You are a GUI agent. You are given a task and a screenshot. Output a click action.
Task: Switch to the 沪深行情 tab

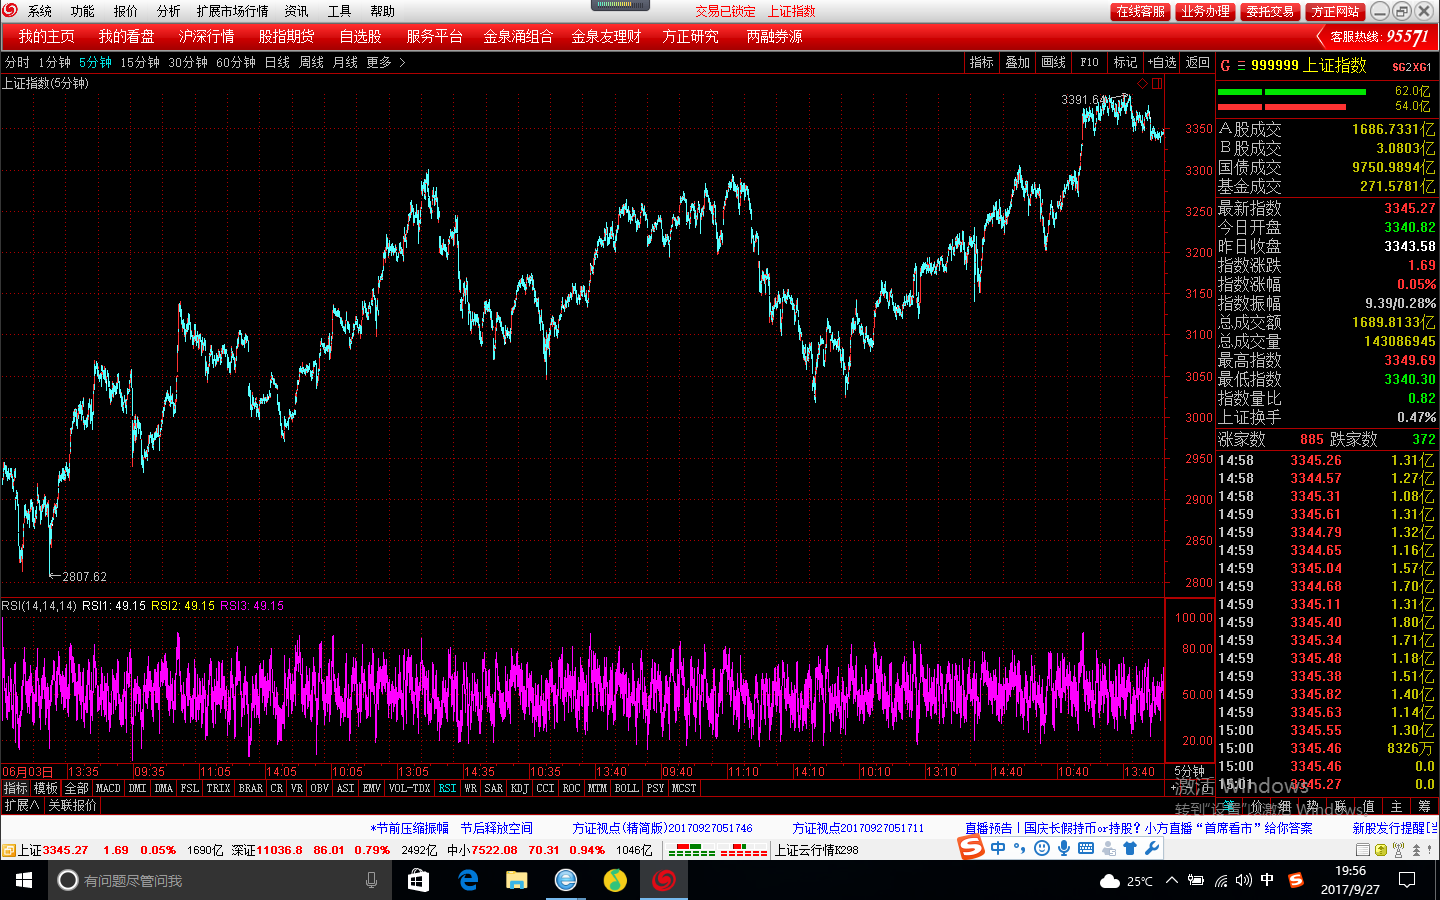pyautogui.click(x=207, y=36)
